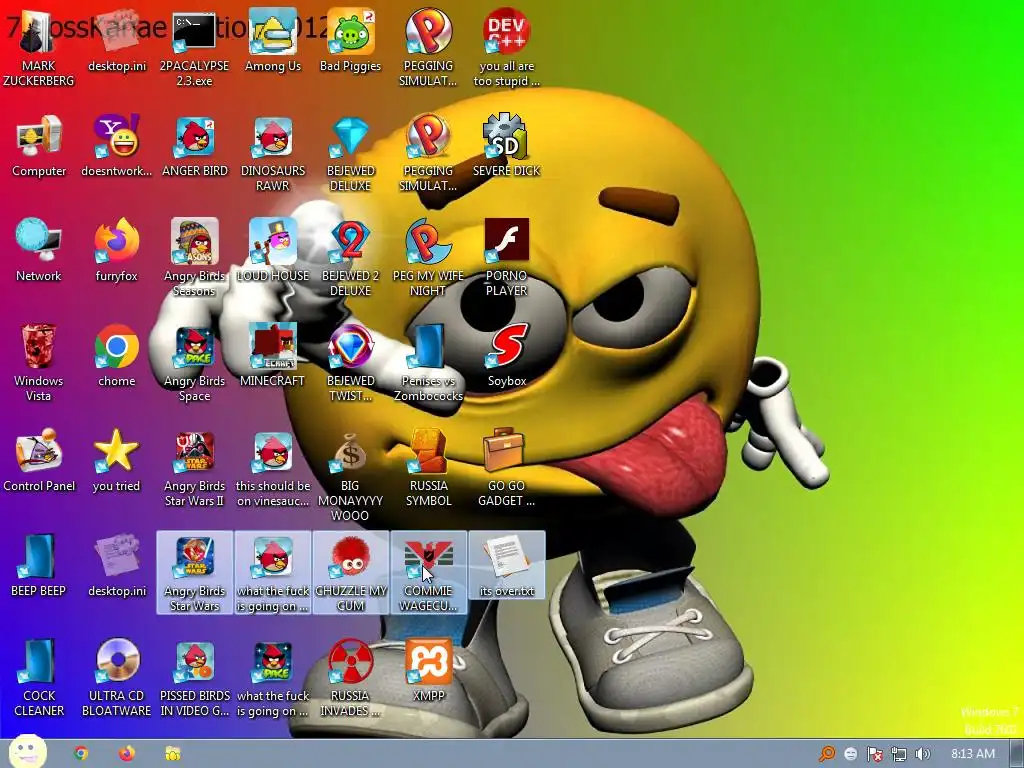Click the ANGER BIRD shortcut
Screen dimensions: 1024x768
(194, 146)
